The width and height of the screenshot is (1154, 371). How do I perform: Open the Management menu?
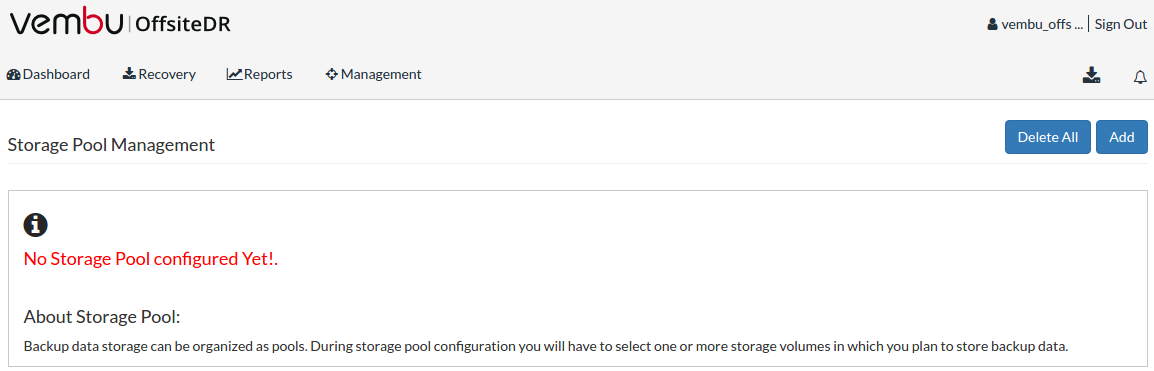[374, 74]
